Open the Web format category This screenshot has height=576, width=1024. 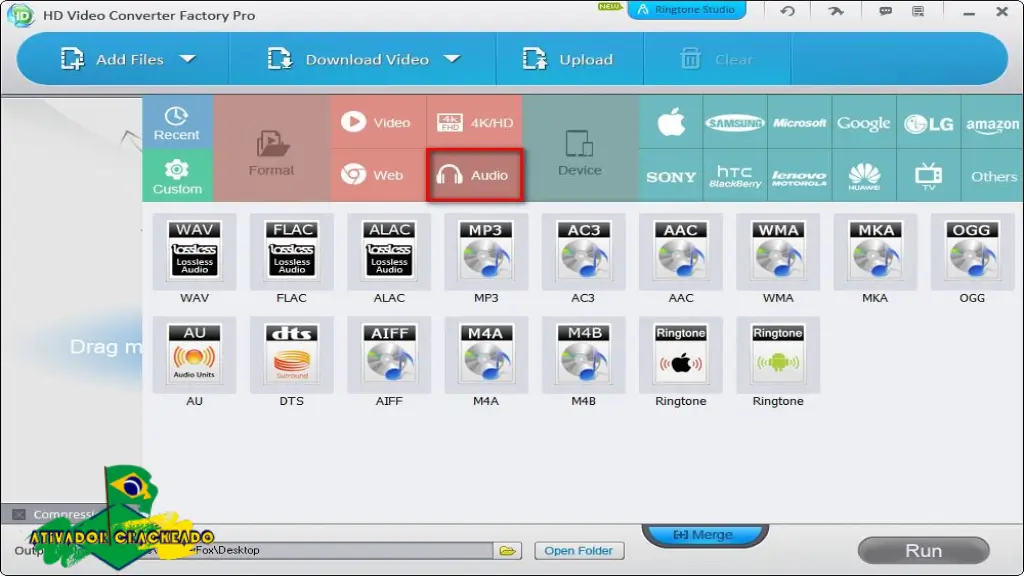click(378, 175)
